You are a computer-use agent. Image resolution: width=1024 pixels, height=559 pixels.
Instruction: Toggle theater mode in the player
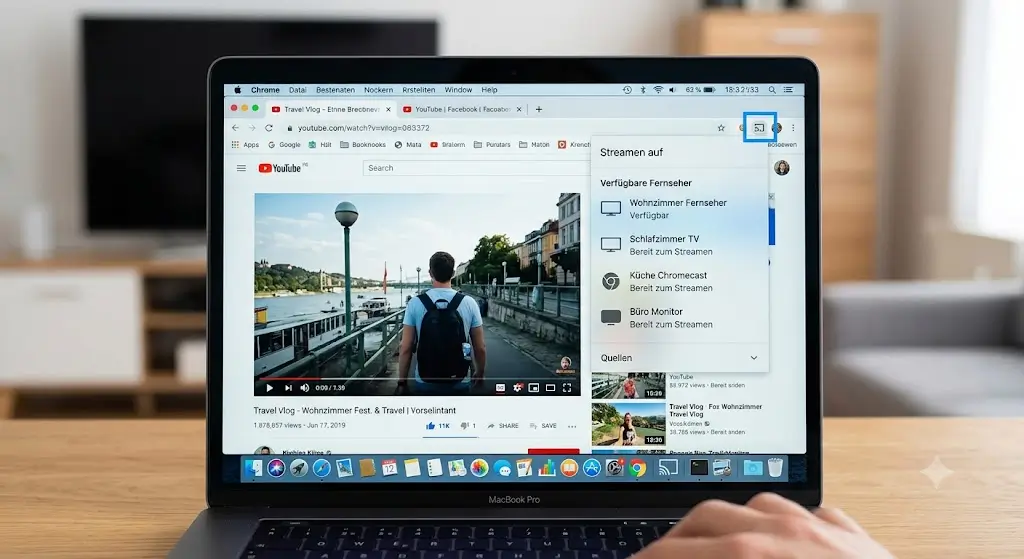click(551, 388)
